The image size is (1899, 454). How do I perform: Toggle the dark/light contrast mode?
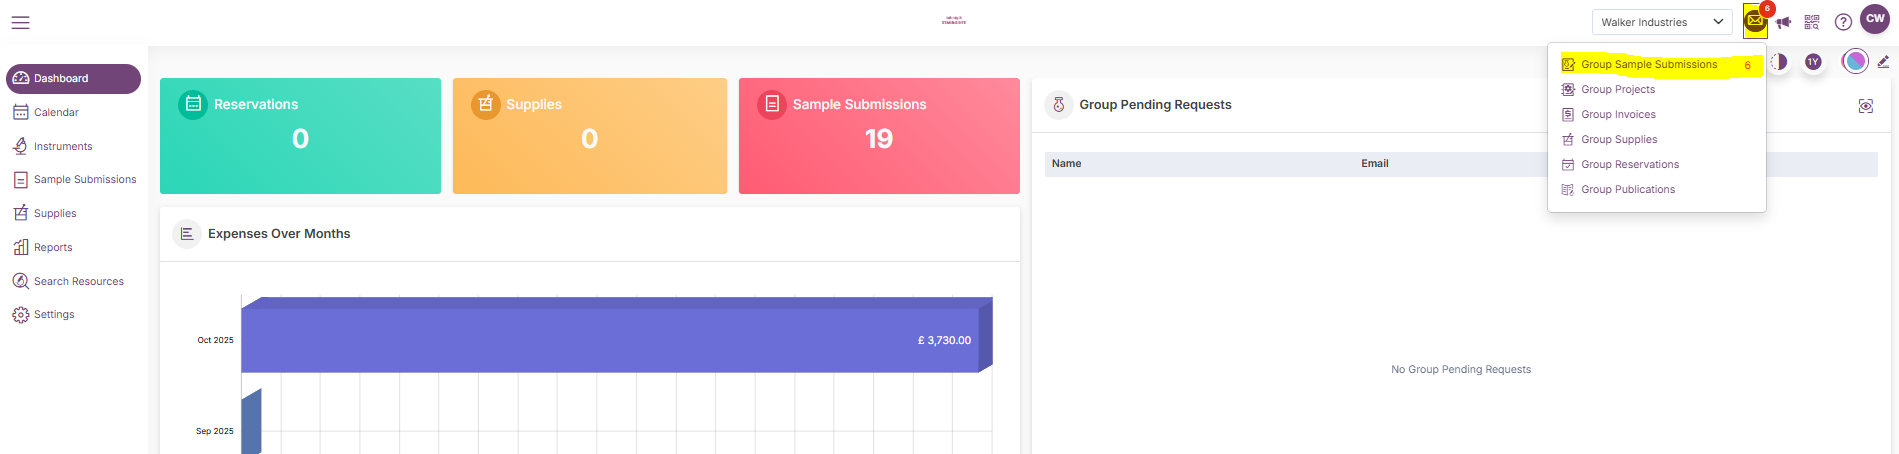pyautogui.click(x=1779, y=62)
